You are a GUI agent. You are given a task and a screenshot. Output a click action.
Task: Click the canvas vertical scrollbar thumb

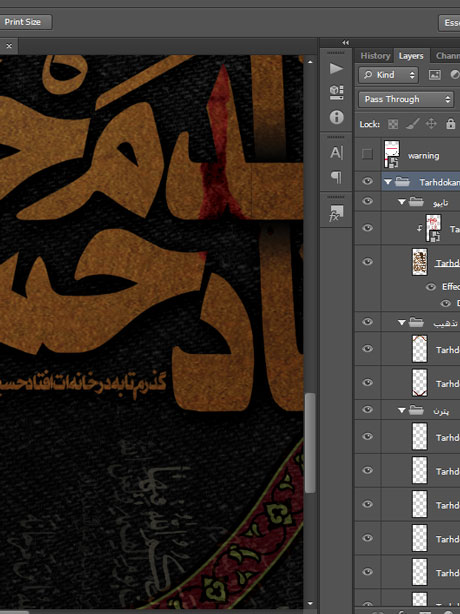pyautogui.click(x=310, y=443)
